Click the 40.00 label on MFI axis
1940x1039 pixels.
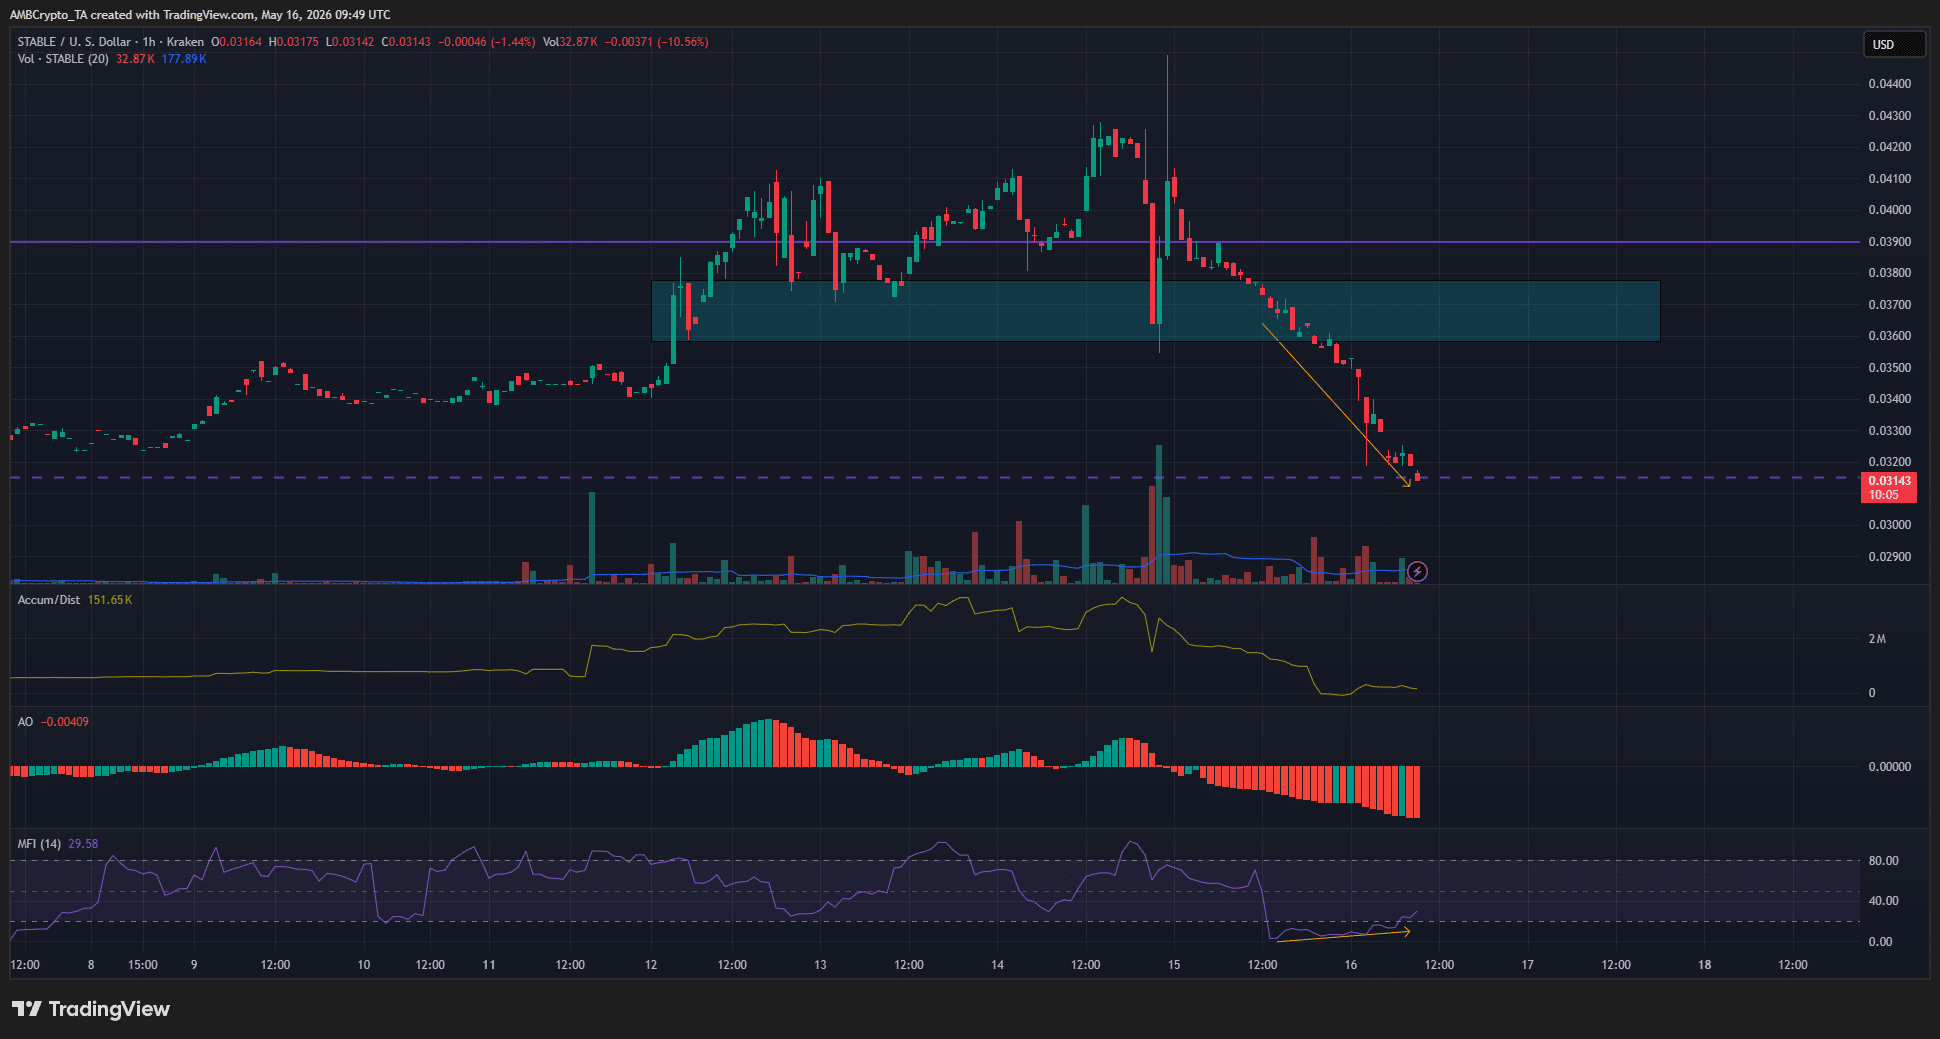[1883, 901]
